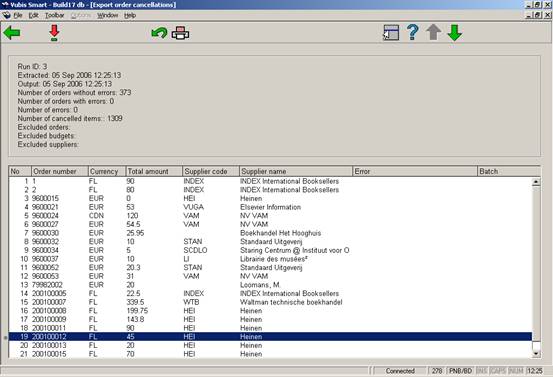
Task: Select order 200100011 row
Action: 270,328
